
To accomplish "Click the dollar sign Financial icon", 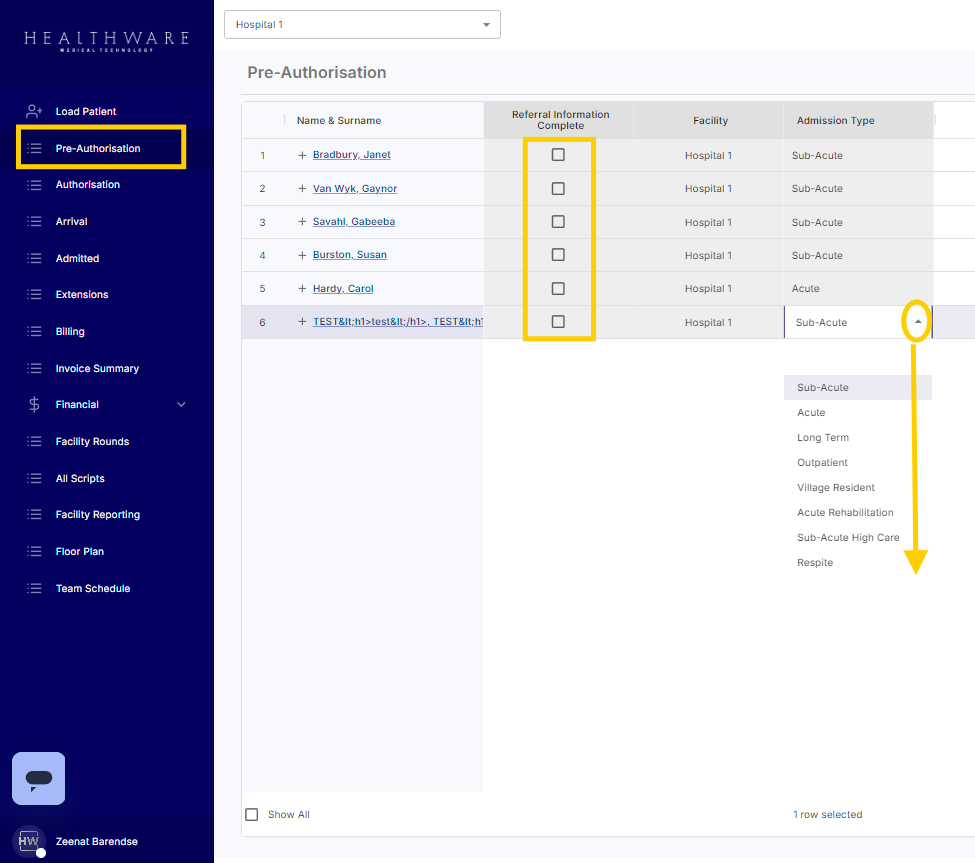I will [34, 405].
